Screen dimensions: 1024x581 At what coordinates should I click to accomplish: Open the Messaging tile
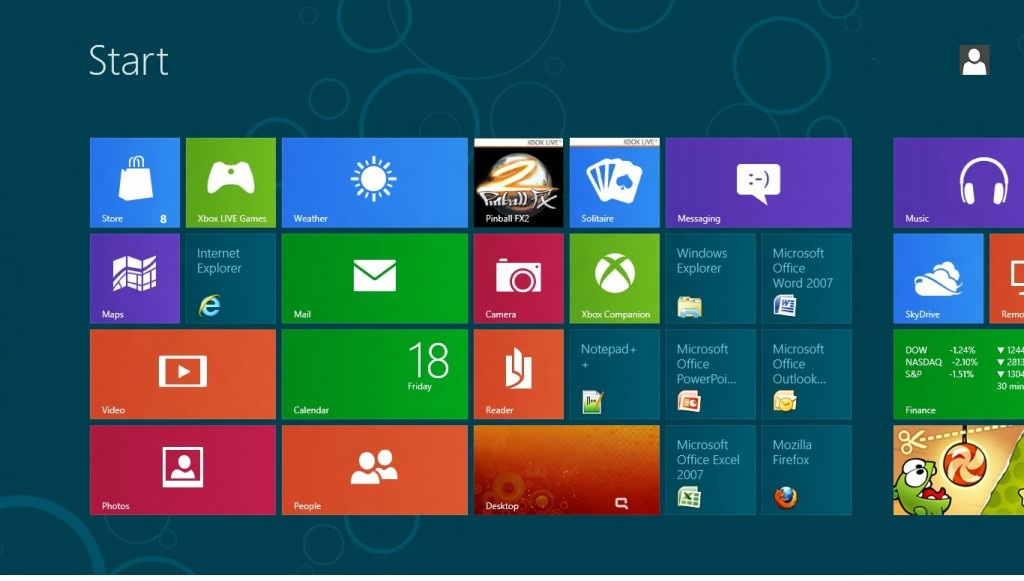point(758,182)
